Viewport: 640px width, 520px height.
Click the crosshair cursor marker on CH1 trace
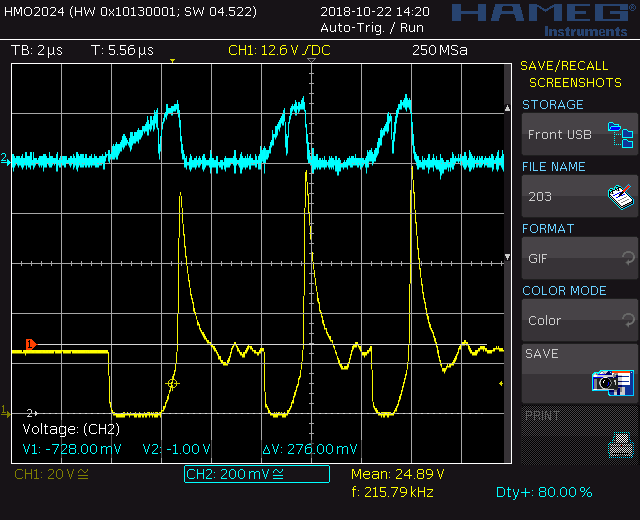coord(172,384)
